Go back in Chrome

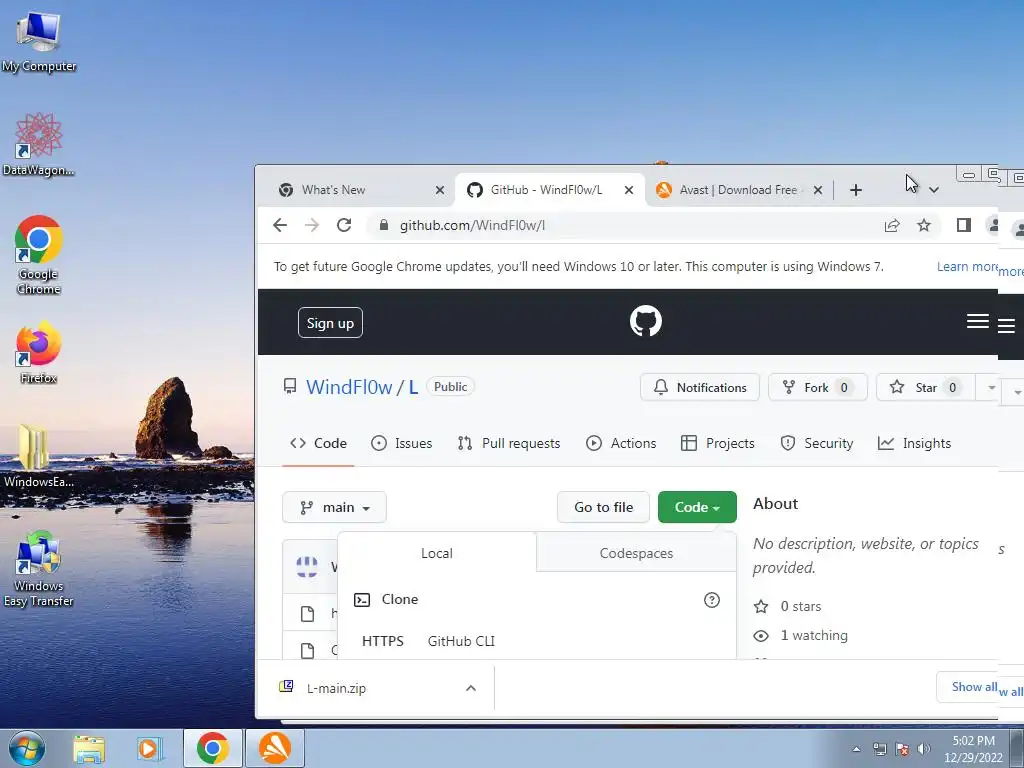pyautogui.click(x=280, y=225)
